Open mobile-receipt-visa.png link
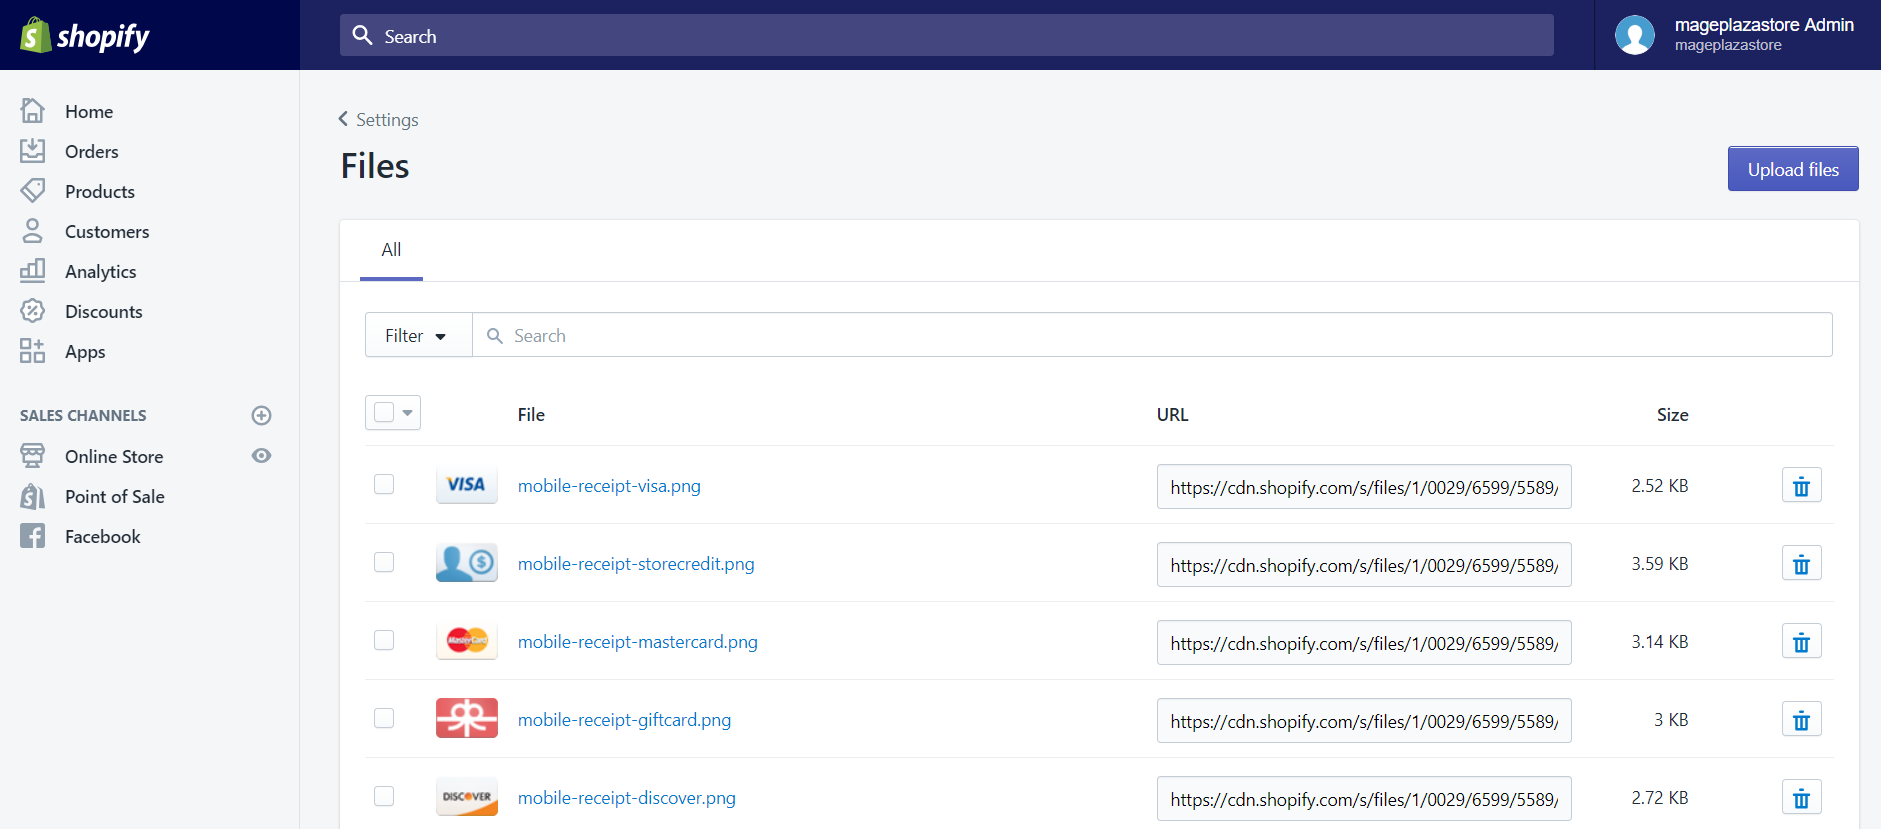1881x829 pixels. point(609,486)
